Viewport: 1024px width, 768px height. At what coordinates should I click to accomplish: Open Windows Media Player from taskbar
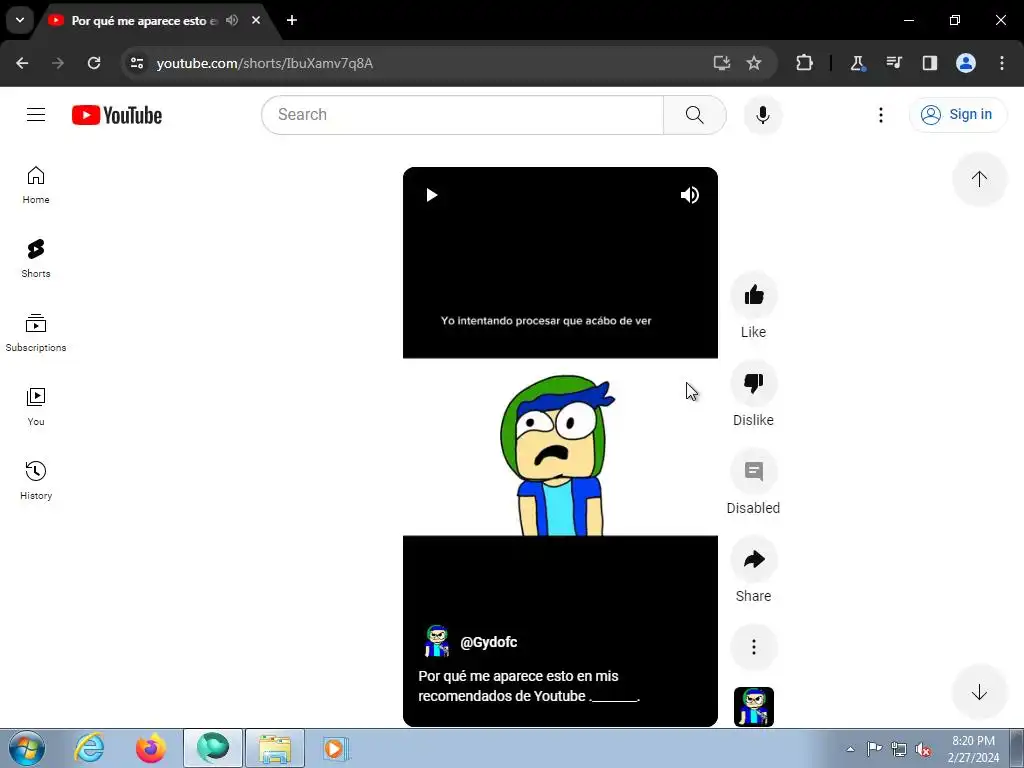pyautogui.click(x=336, y=748)
